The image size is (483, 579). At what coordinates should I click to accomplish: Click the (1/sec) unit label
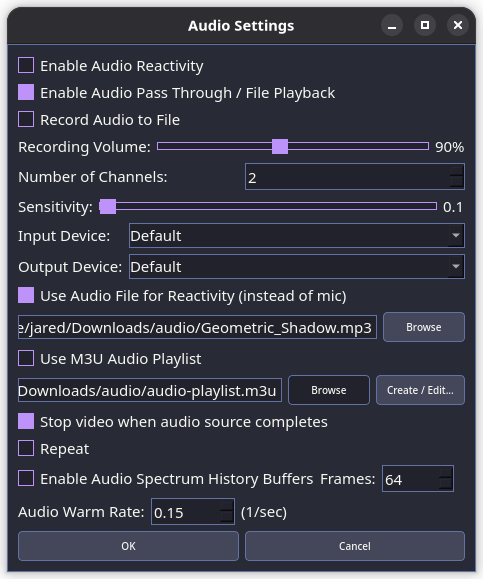pos(264,512)
